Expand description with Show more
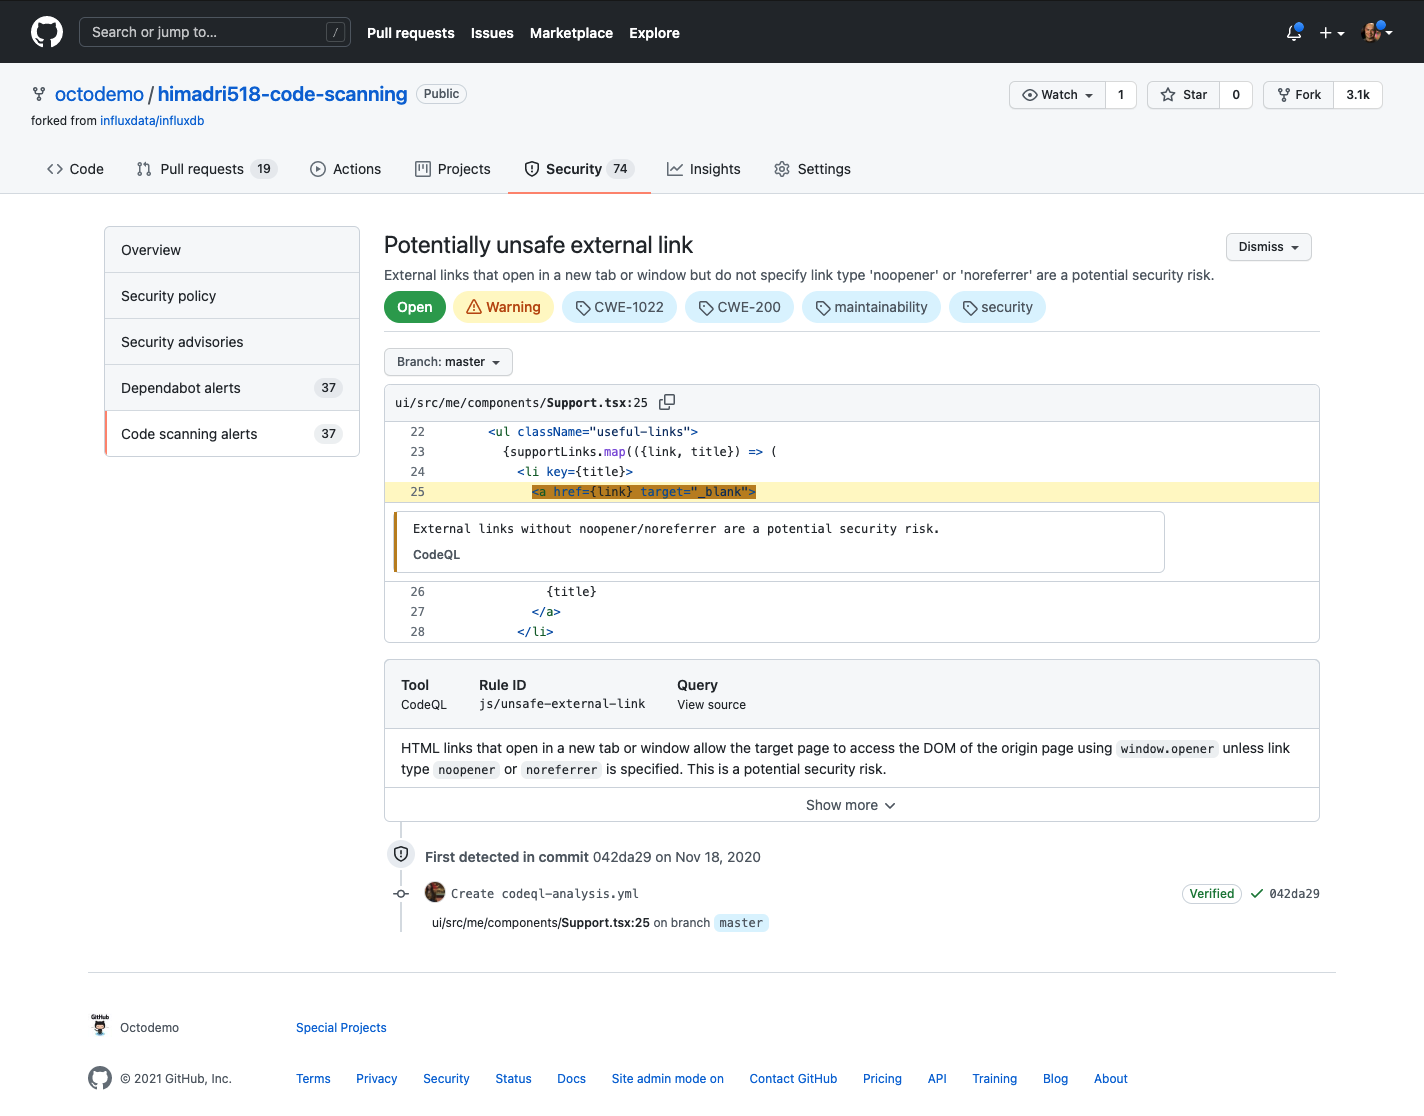This screenshot has height=1116, width=1424. coord(851,805)
